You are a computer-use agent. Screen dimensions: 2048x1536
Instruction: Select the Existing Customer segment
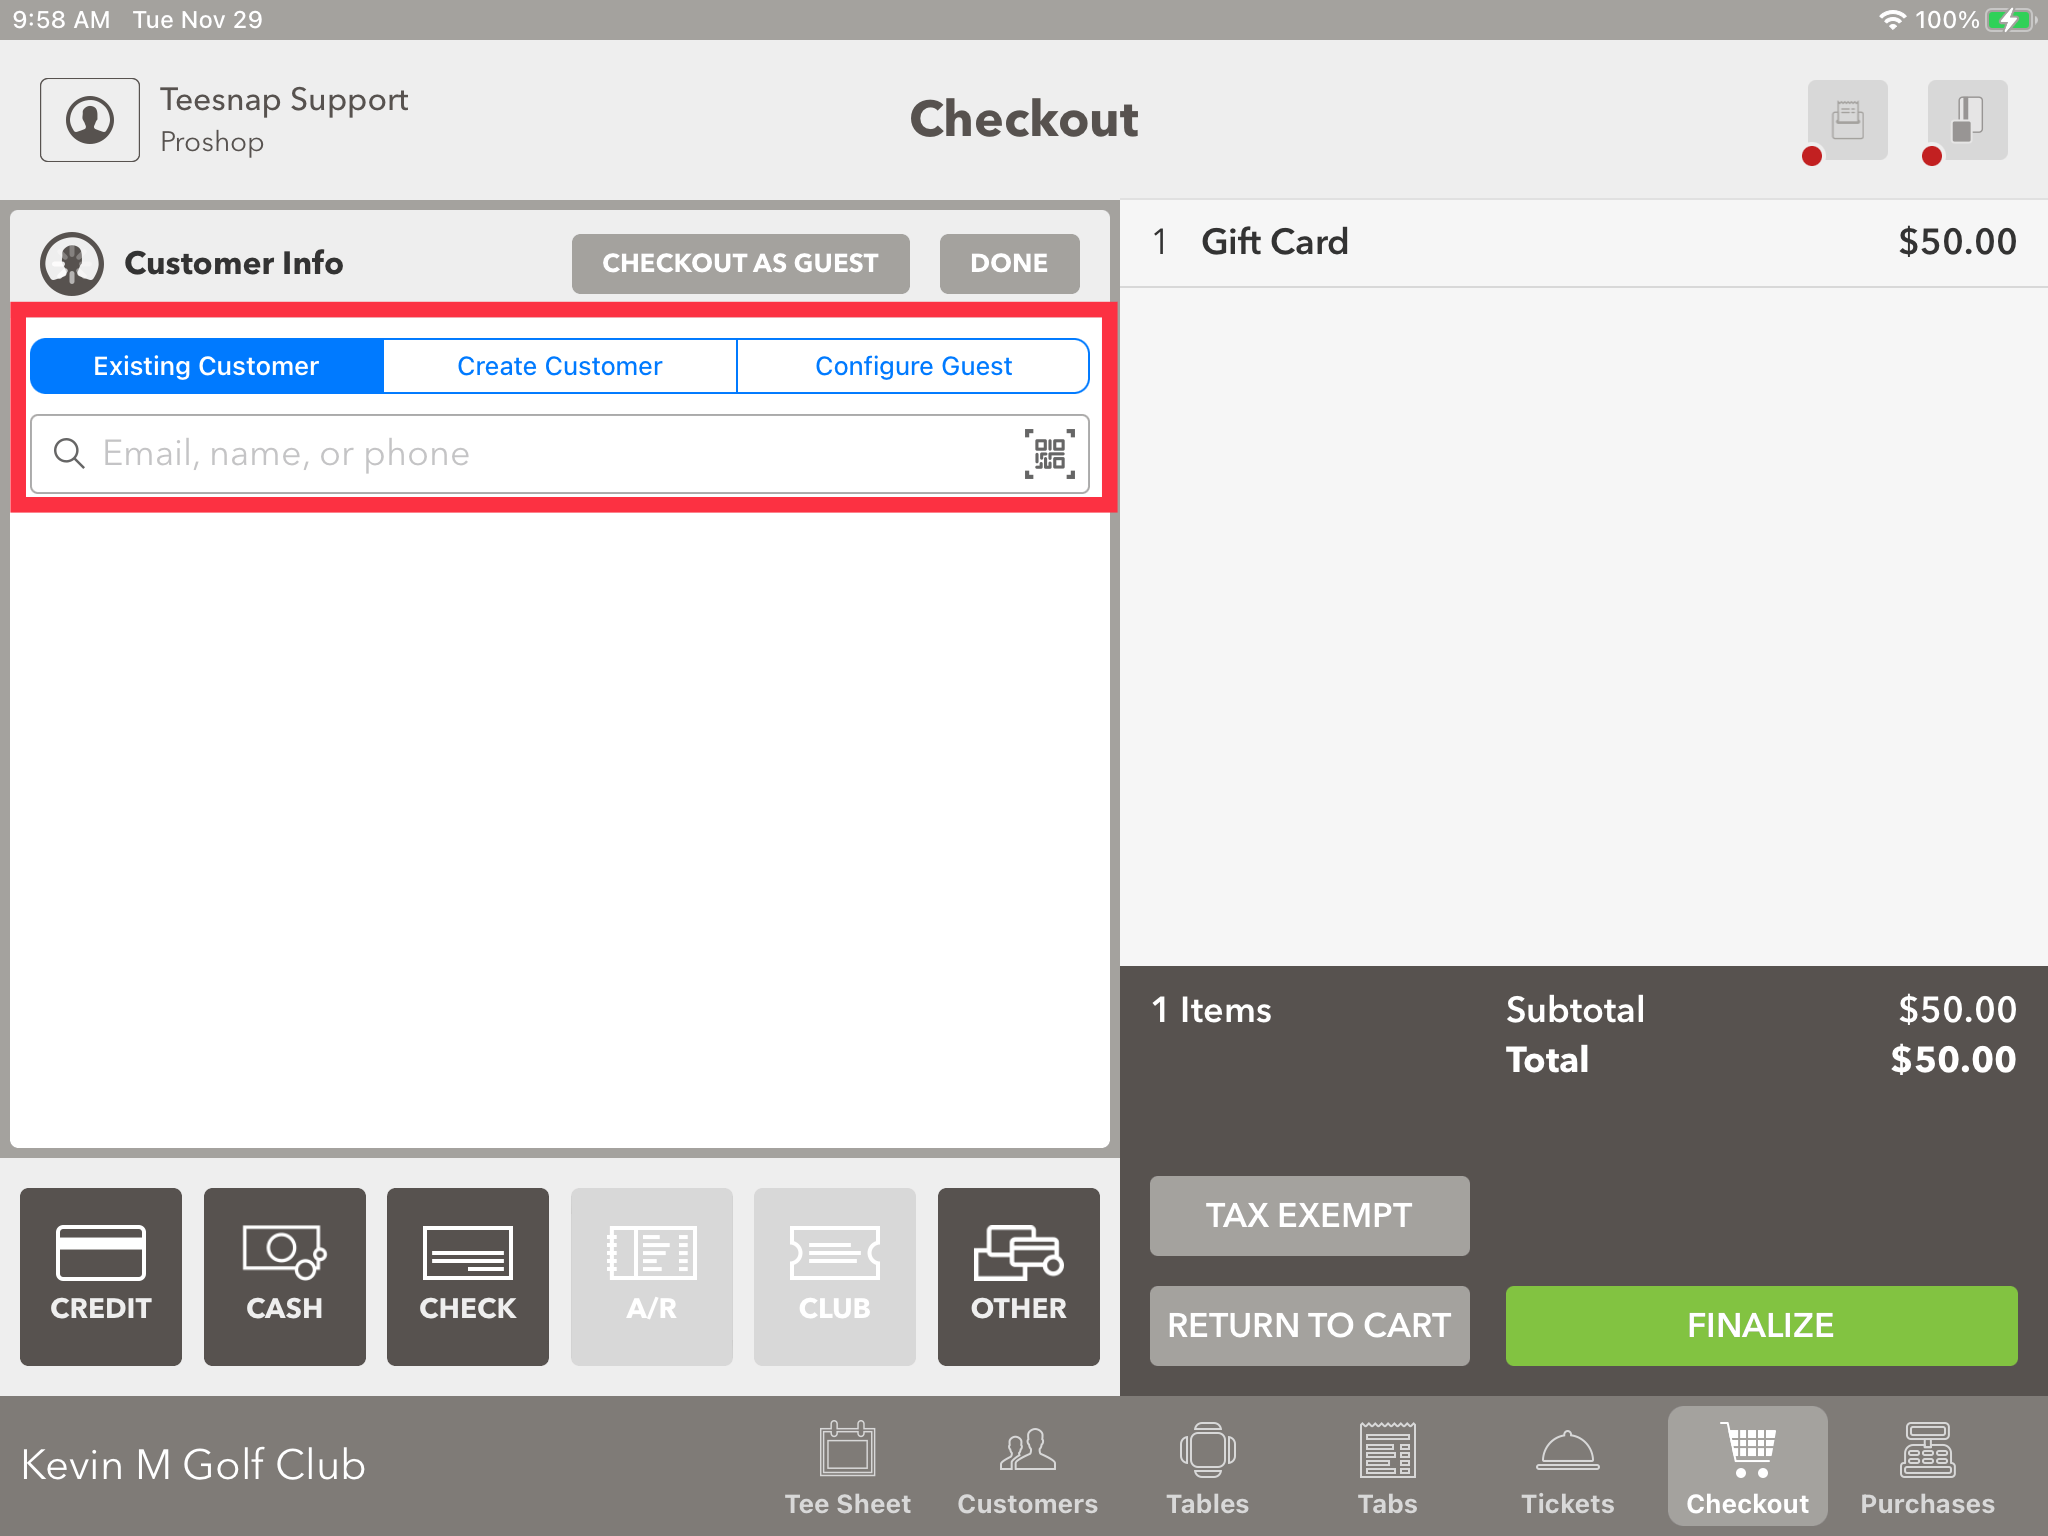tap(207, 366)
